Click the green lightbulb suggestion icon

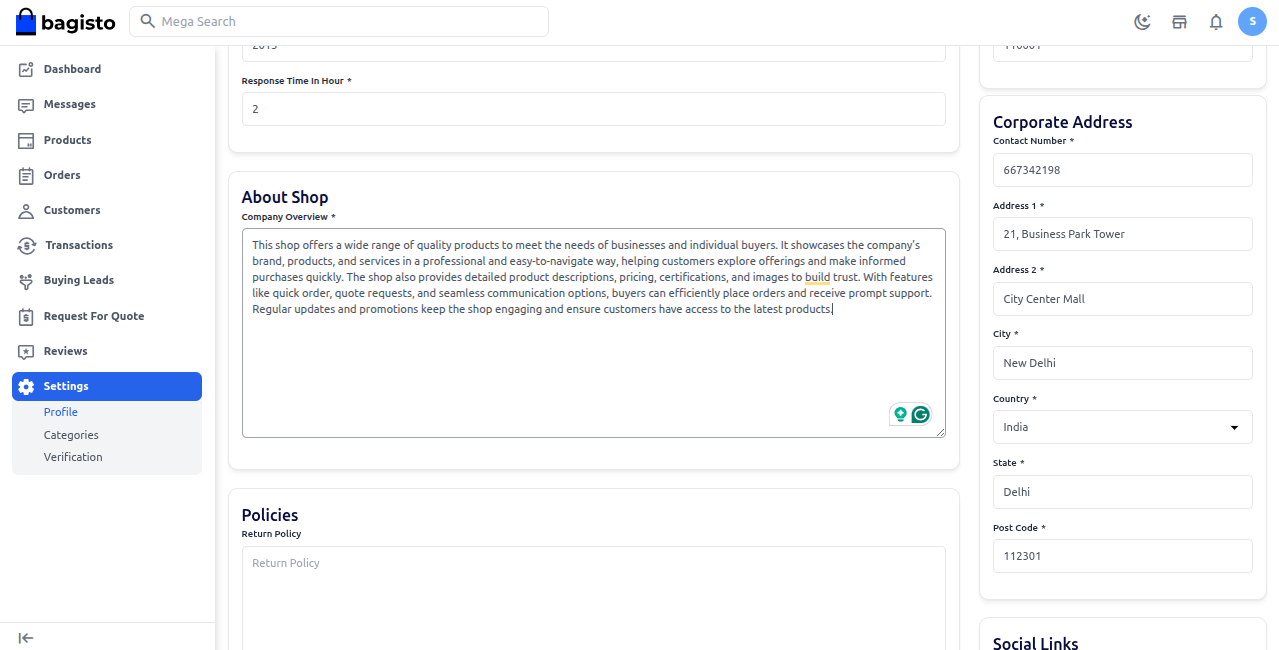900,414
